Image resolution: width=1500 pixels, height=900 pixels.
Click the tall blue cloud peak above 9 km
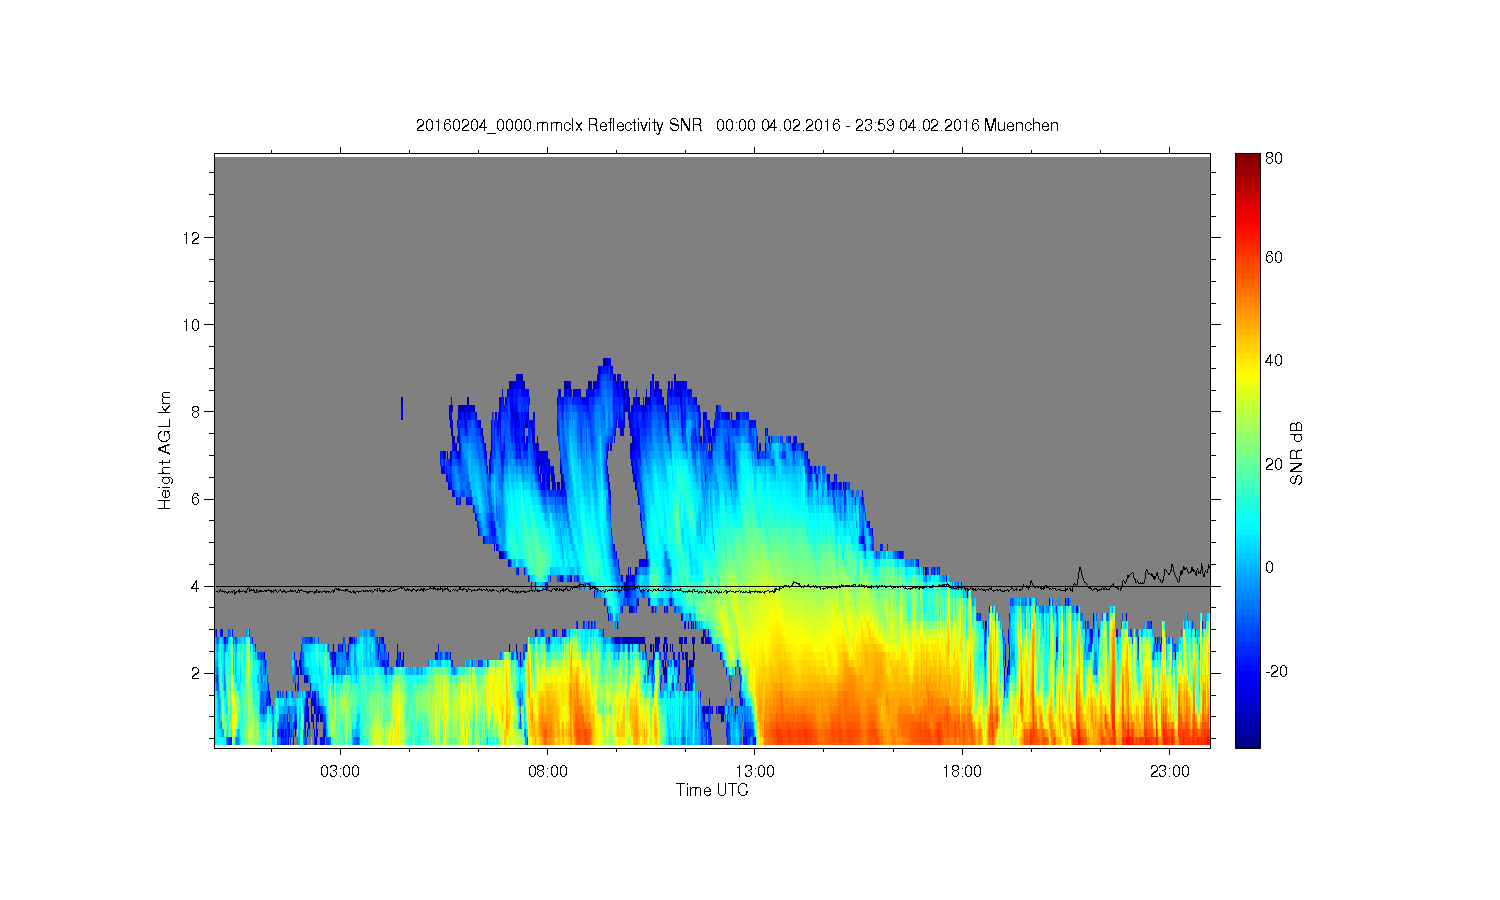click(x=606, y=367)
